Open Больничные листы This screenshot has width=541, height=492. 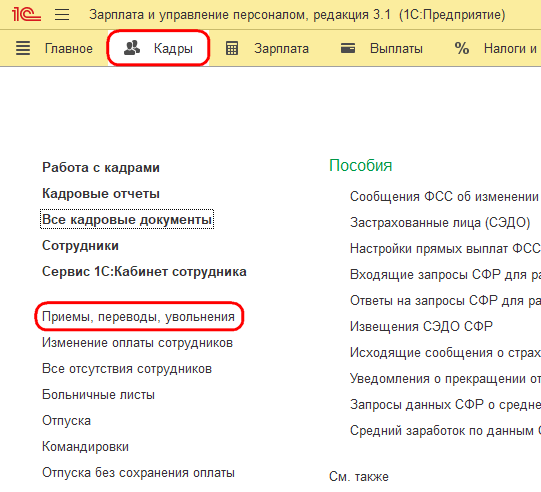[x=98, y=394]
